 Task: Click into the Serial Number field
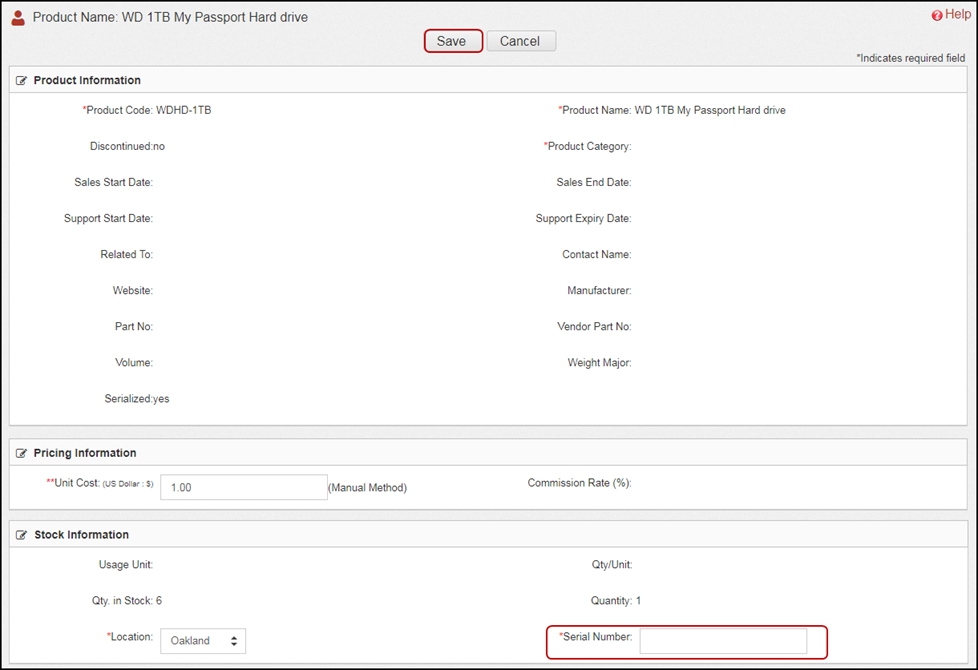[x=723, y=641]
